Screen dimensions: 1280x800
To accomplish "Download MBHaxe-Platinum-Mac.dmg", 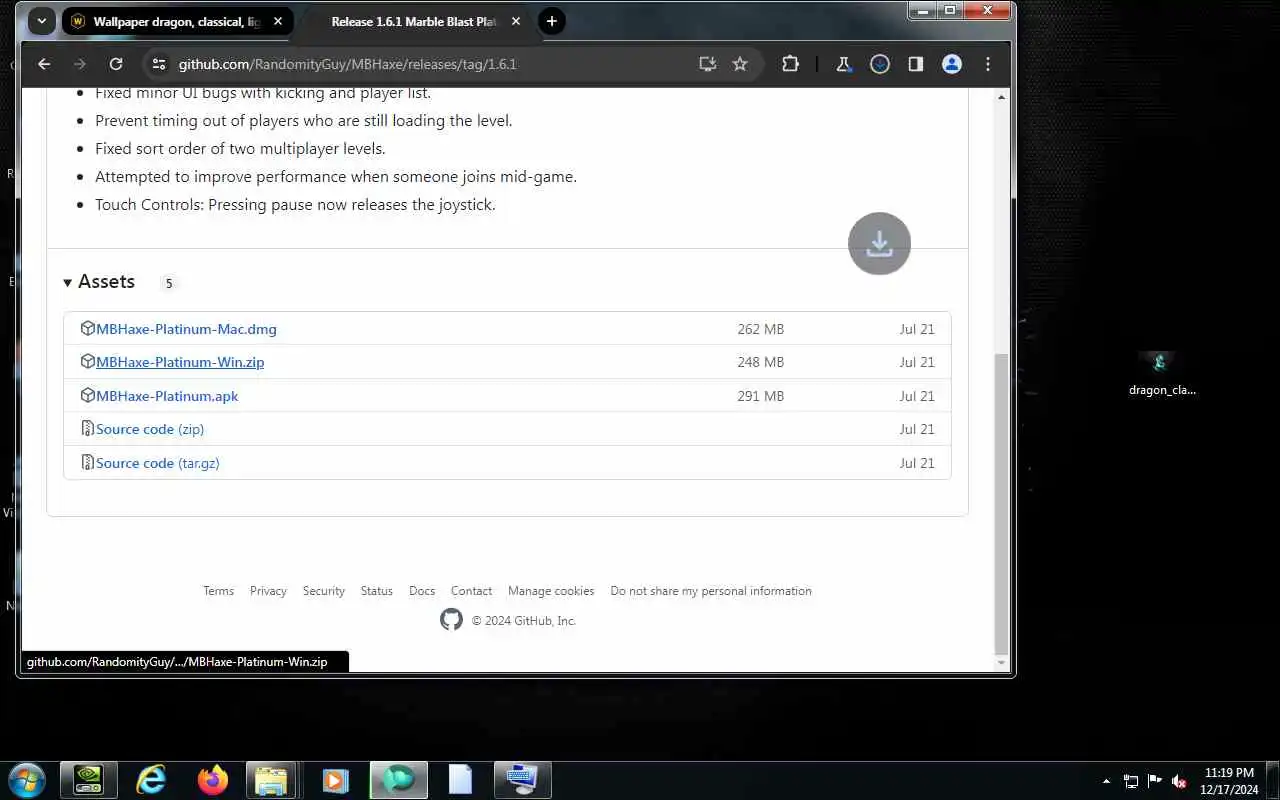I will [186, 329].
